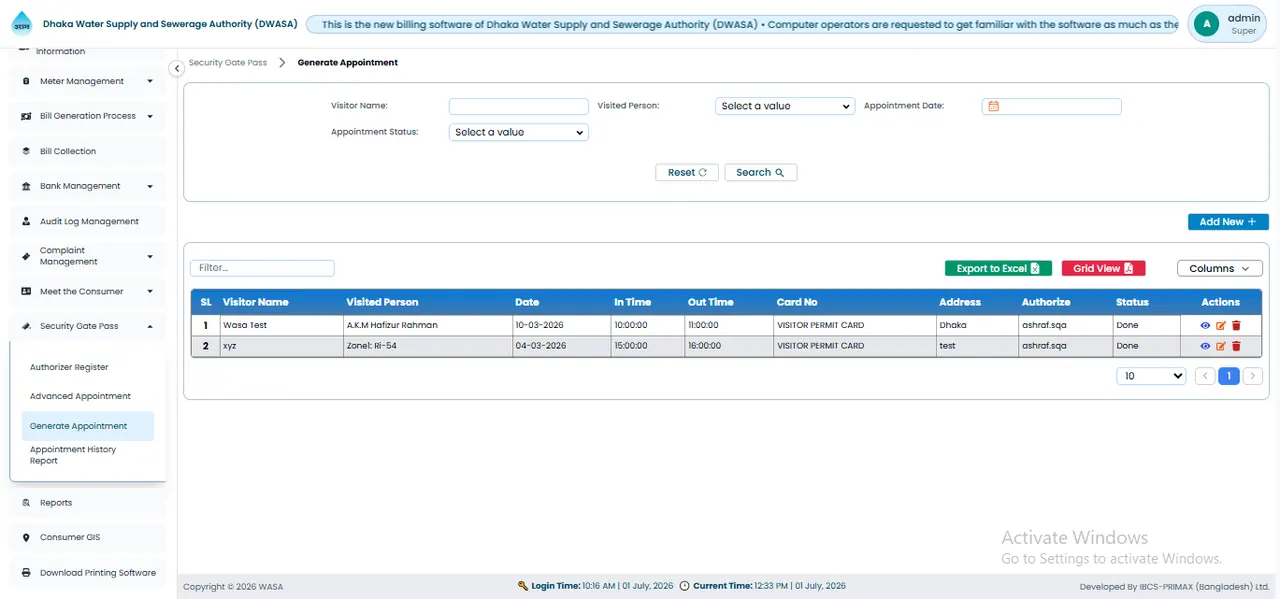Click the Add New button
This screenshot has height=599, width=1280.
point(1228,222)
